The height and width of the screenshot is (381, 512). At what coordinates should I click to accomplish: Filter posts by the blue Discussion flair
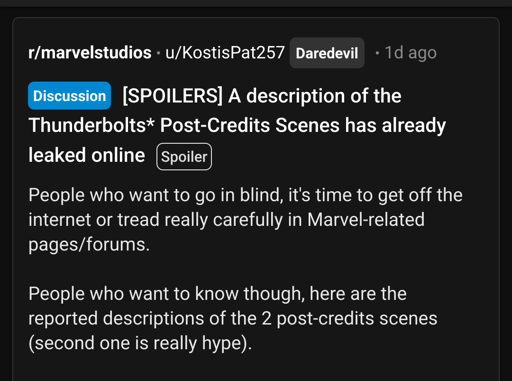tap(69, 96)
